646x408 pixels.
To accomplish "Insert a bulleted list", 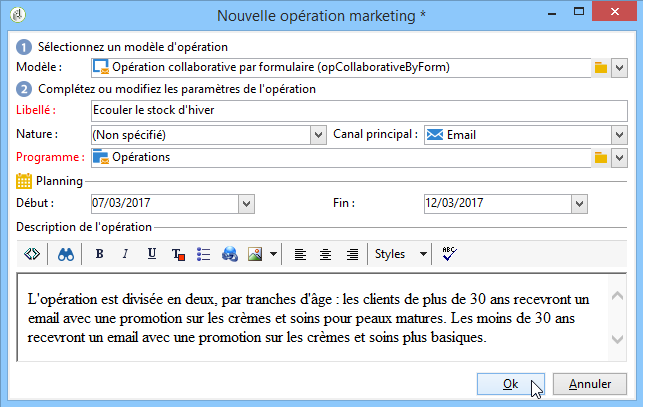I will coord(204,254).
